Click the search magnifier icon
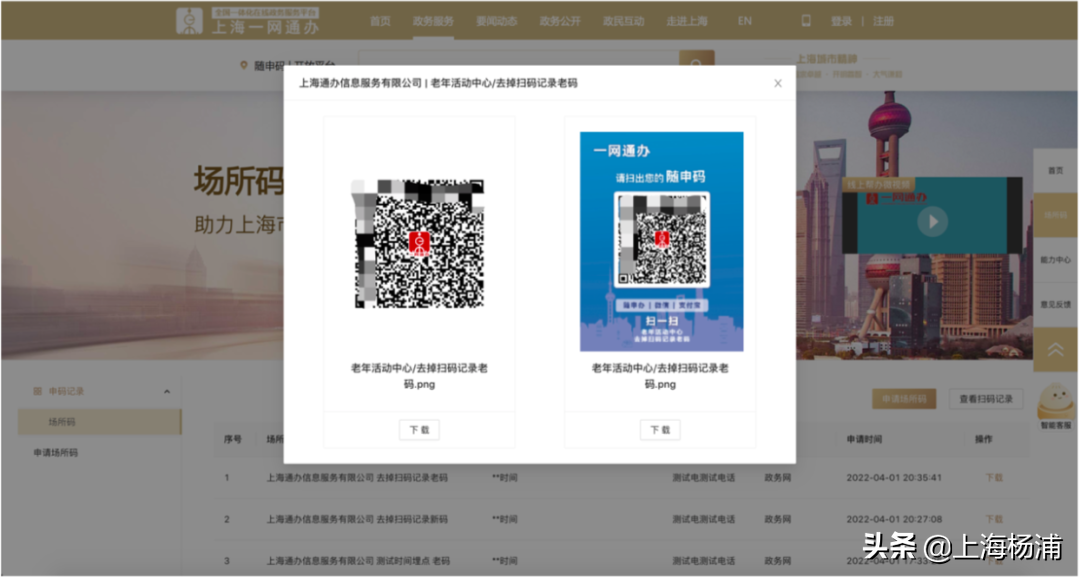Viewport: 1080px width, 579px height. point(696,65)
